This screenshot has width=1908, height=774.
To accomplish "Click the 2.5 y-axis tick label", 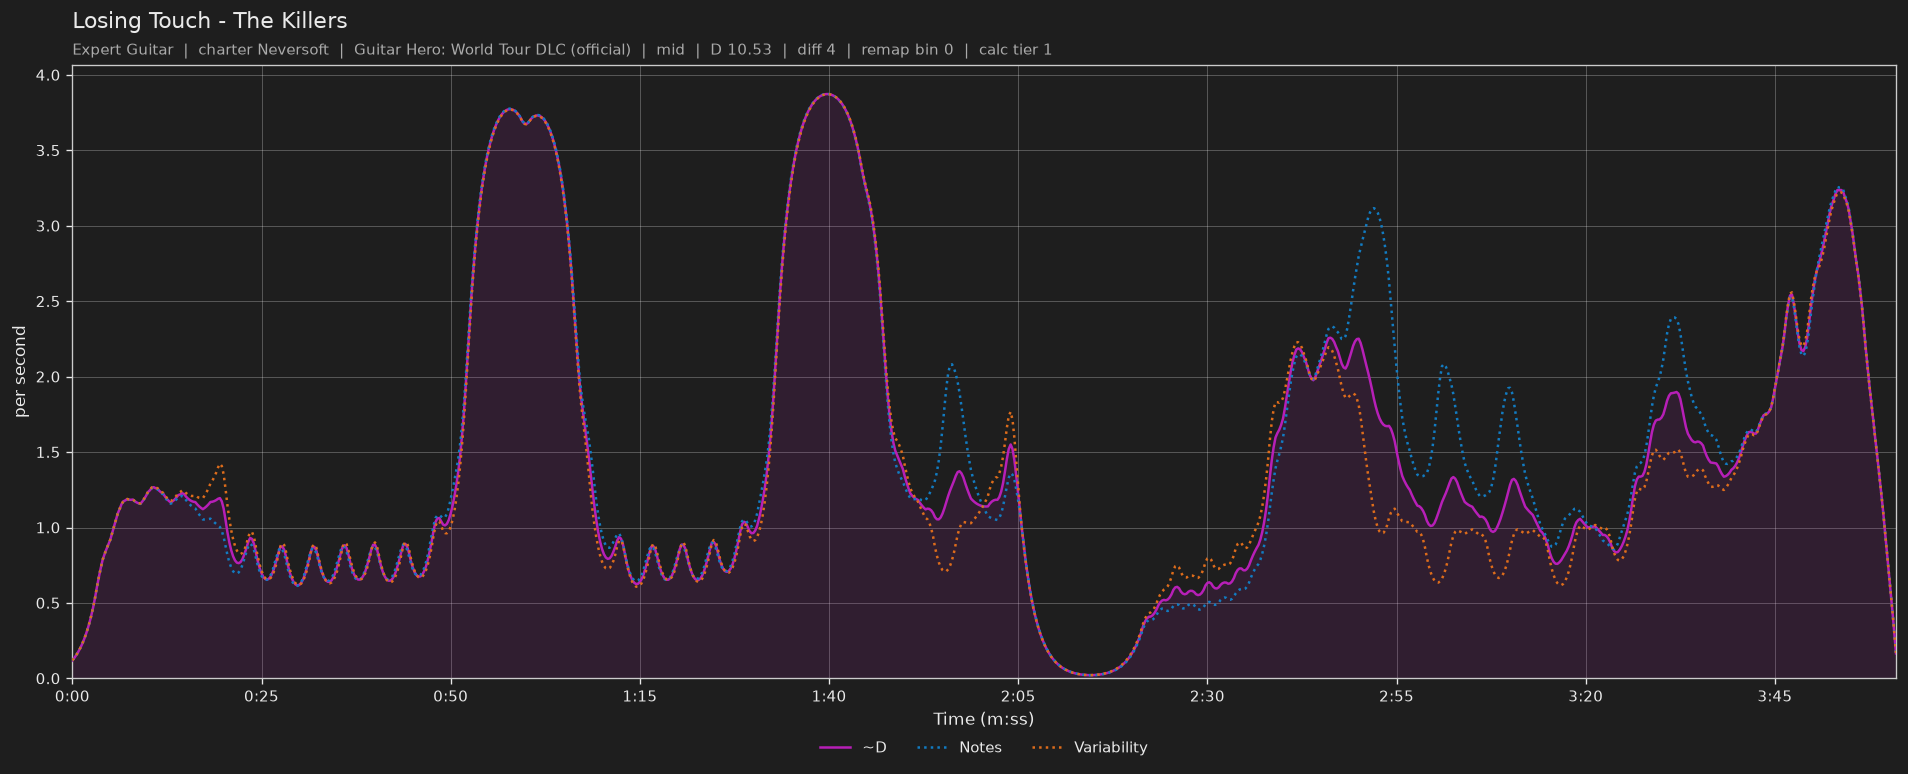I will coord(49,302).
